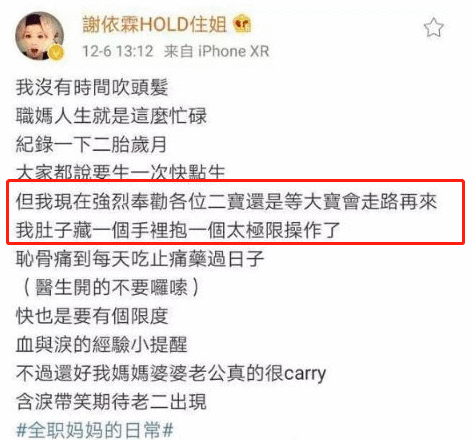The height and width of the screenshot is (440, 472).
Task: Open the #全职妈妈的日常# hashtag topic
Action: coord(95,430)
